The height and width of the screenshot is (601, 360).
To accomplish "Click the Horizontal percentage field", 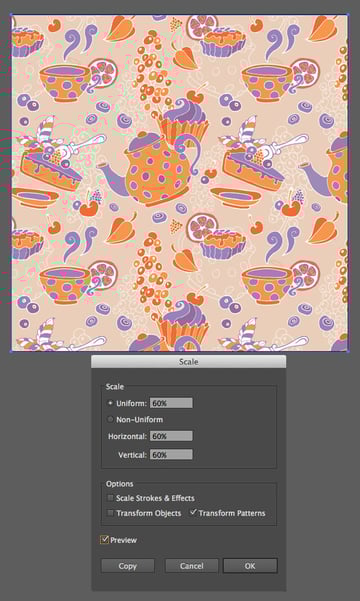I will 171,436.
